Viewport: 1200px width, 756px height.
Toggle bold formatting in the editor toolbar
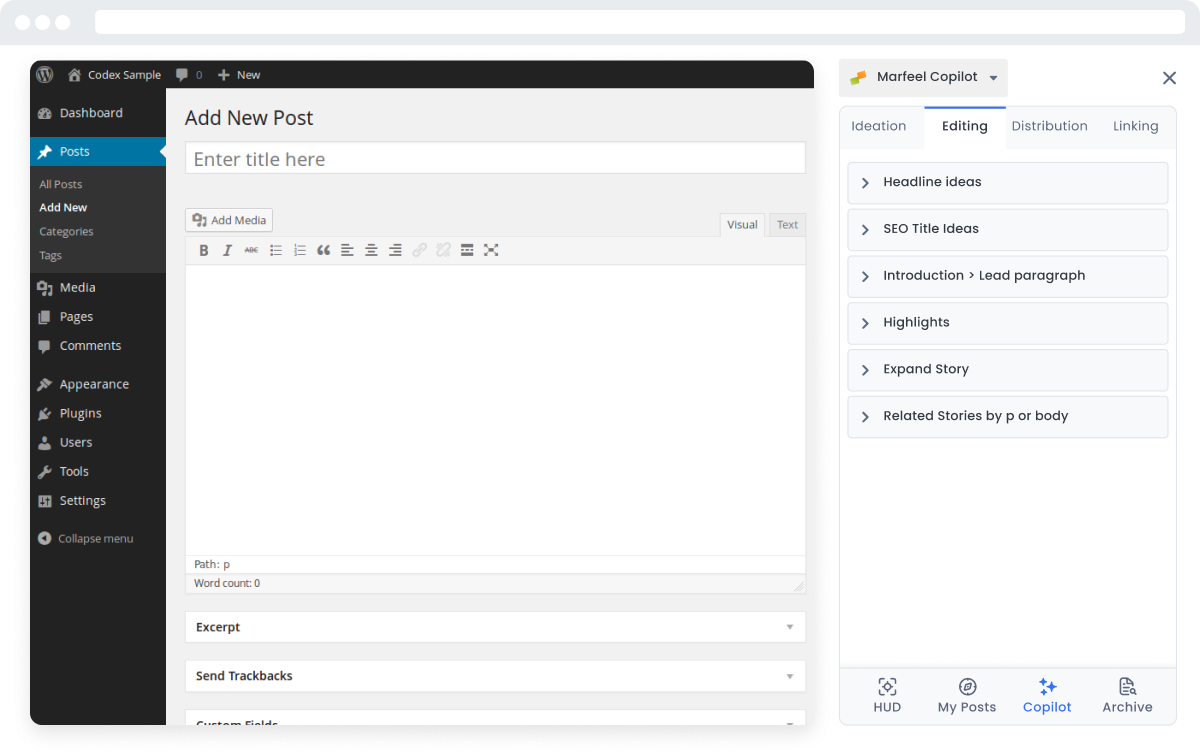(204, 250)
